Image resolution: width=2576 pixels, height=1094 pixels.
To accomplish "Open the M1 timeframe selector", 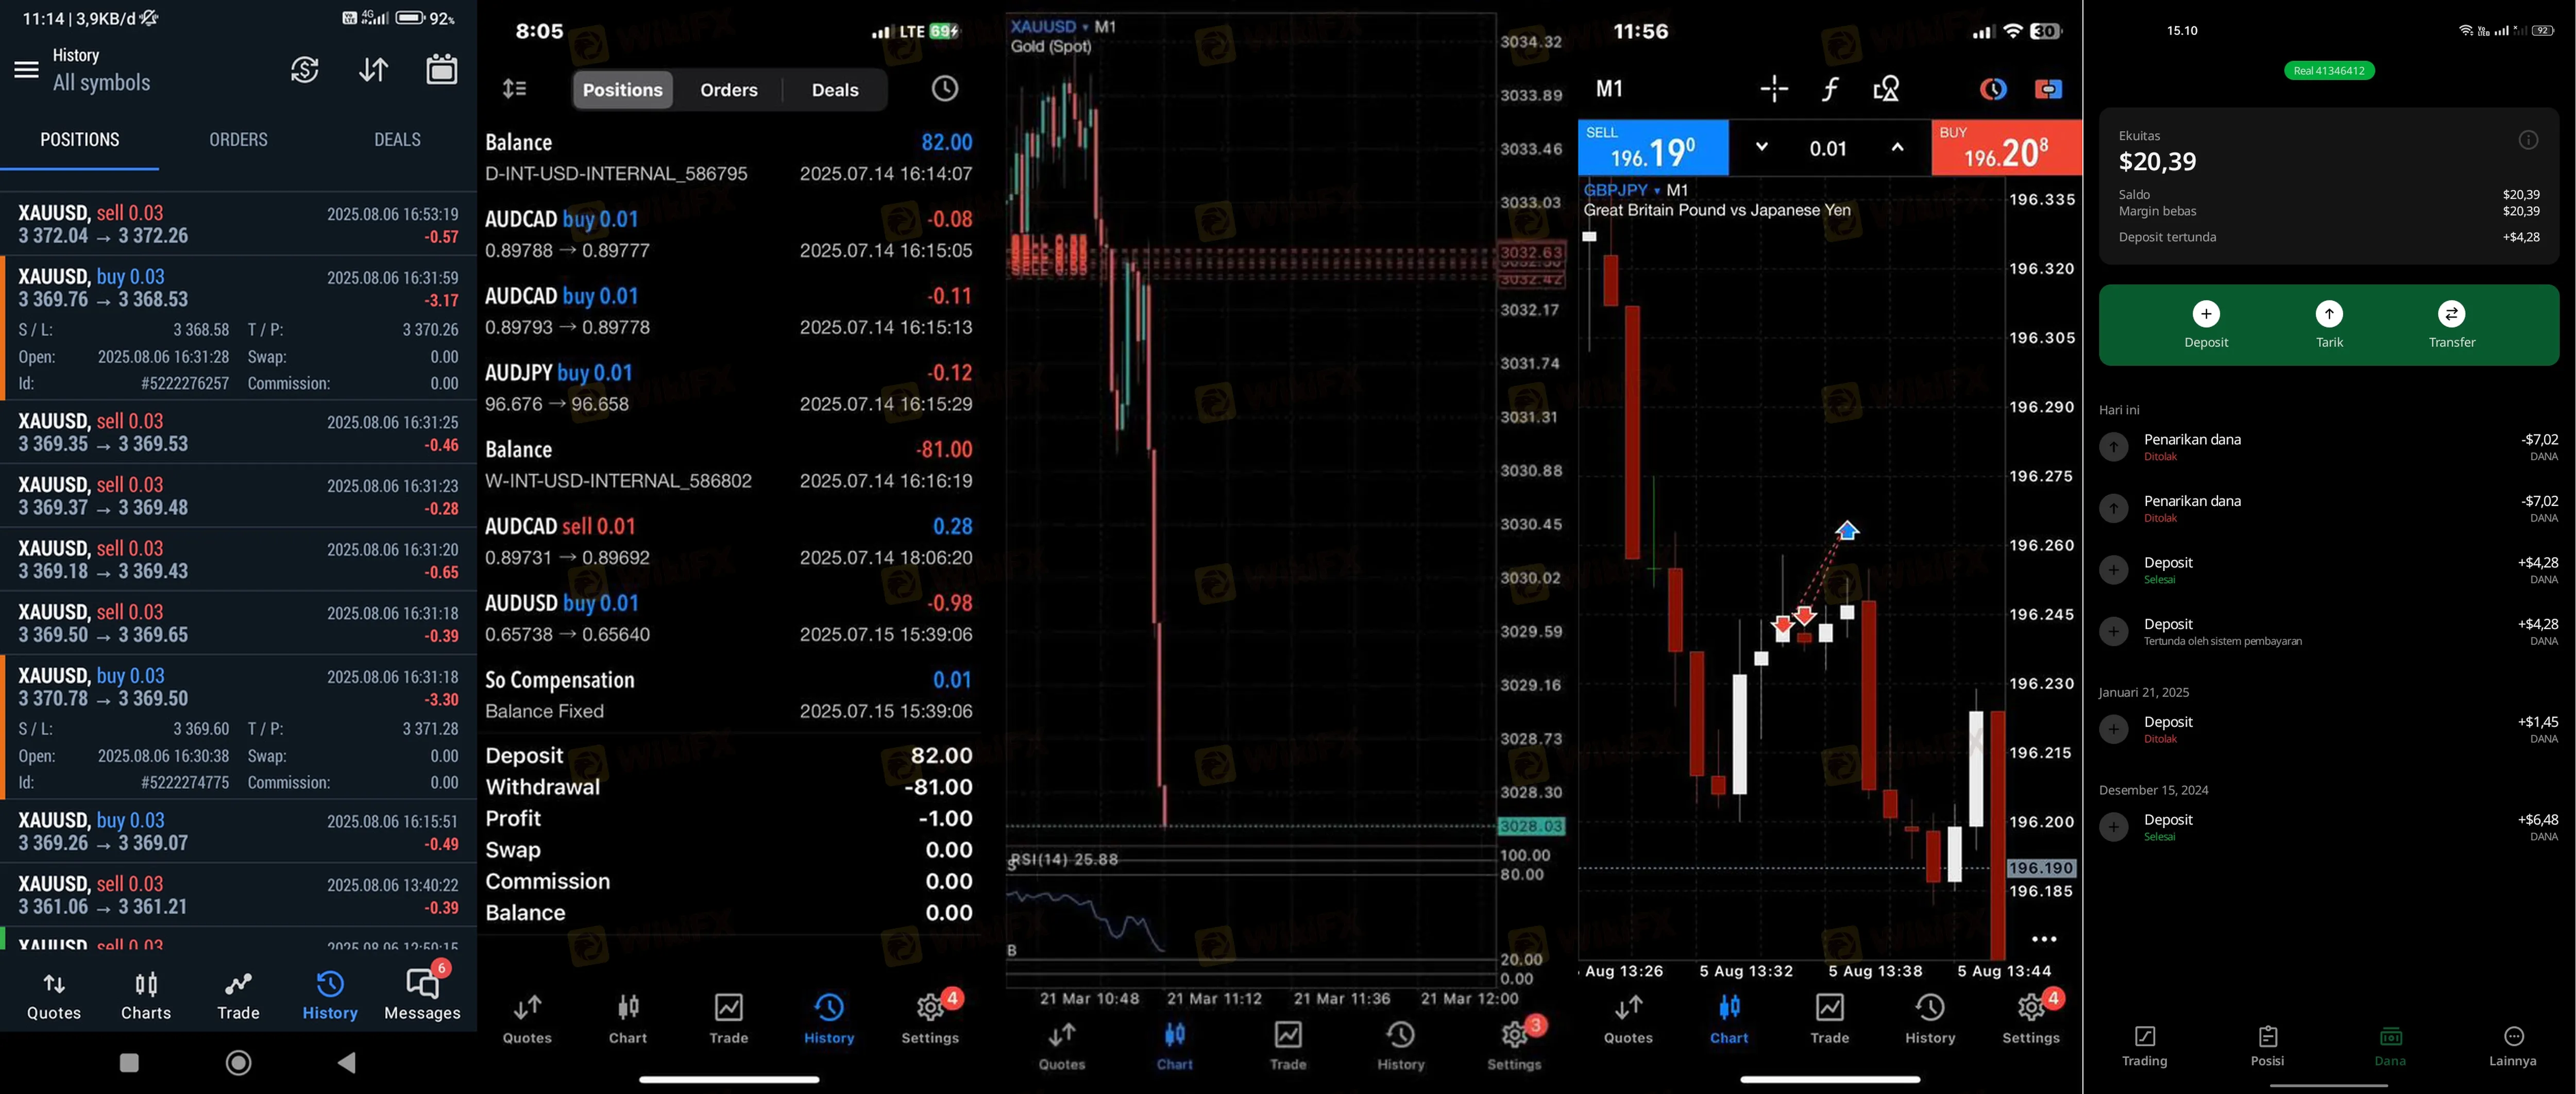I will pyautogui.click(x=1609, y=89).
